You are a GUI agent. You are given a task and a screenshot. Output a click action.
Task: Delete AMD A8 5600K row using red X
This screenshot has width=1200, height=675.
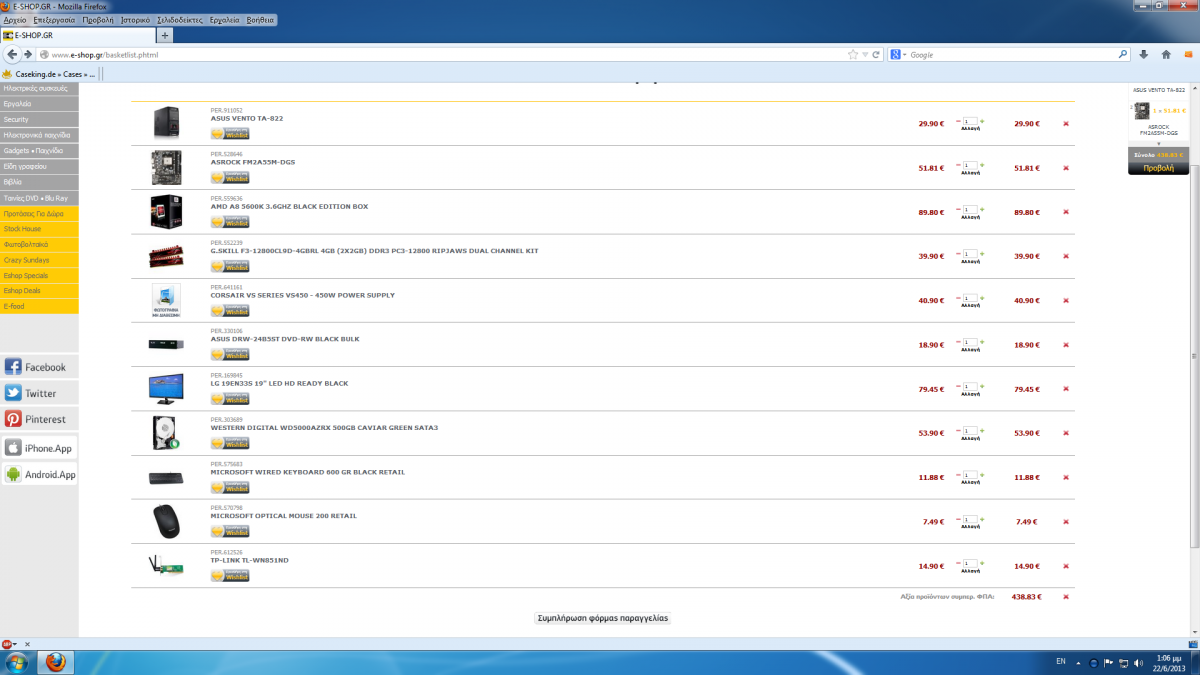[1066, 212]
